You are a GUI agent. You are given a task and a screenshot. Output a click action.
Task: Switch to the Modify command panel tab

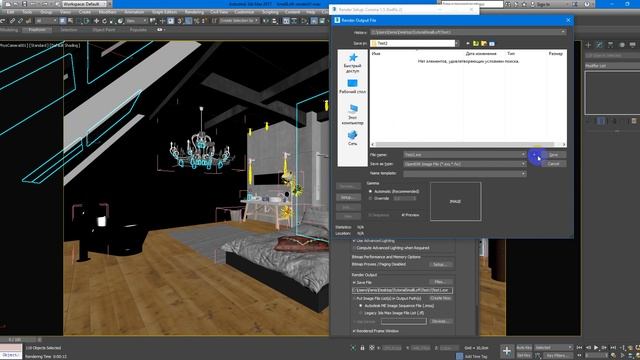click(599, 44)
